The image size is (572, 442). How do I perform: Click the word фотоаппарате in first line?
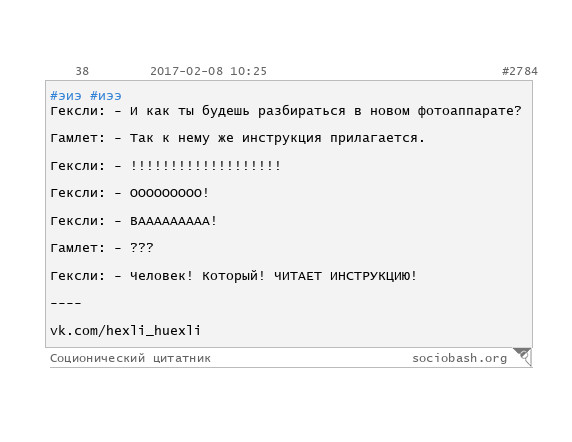469,111
